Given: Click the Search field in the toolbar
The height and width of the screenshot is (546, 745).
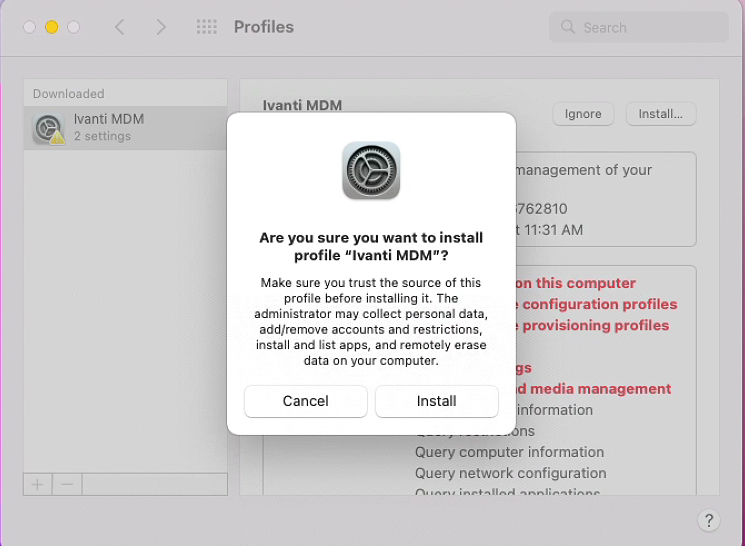Looking at the screenshot, I should (639, 27).
